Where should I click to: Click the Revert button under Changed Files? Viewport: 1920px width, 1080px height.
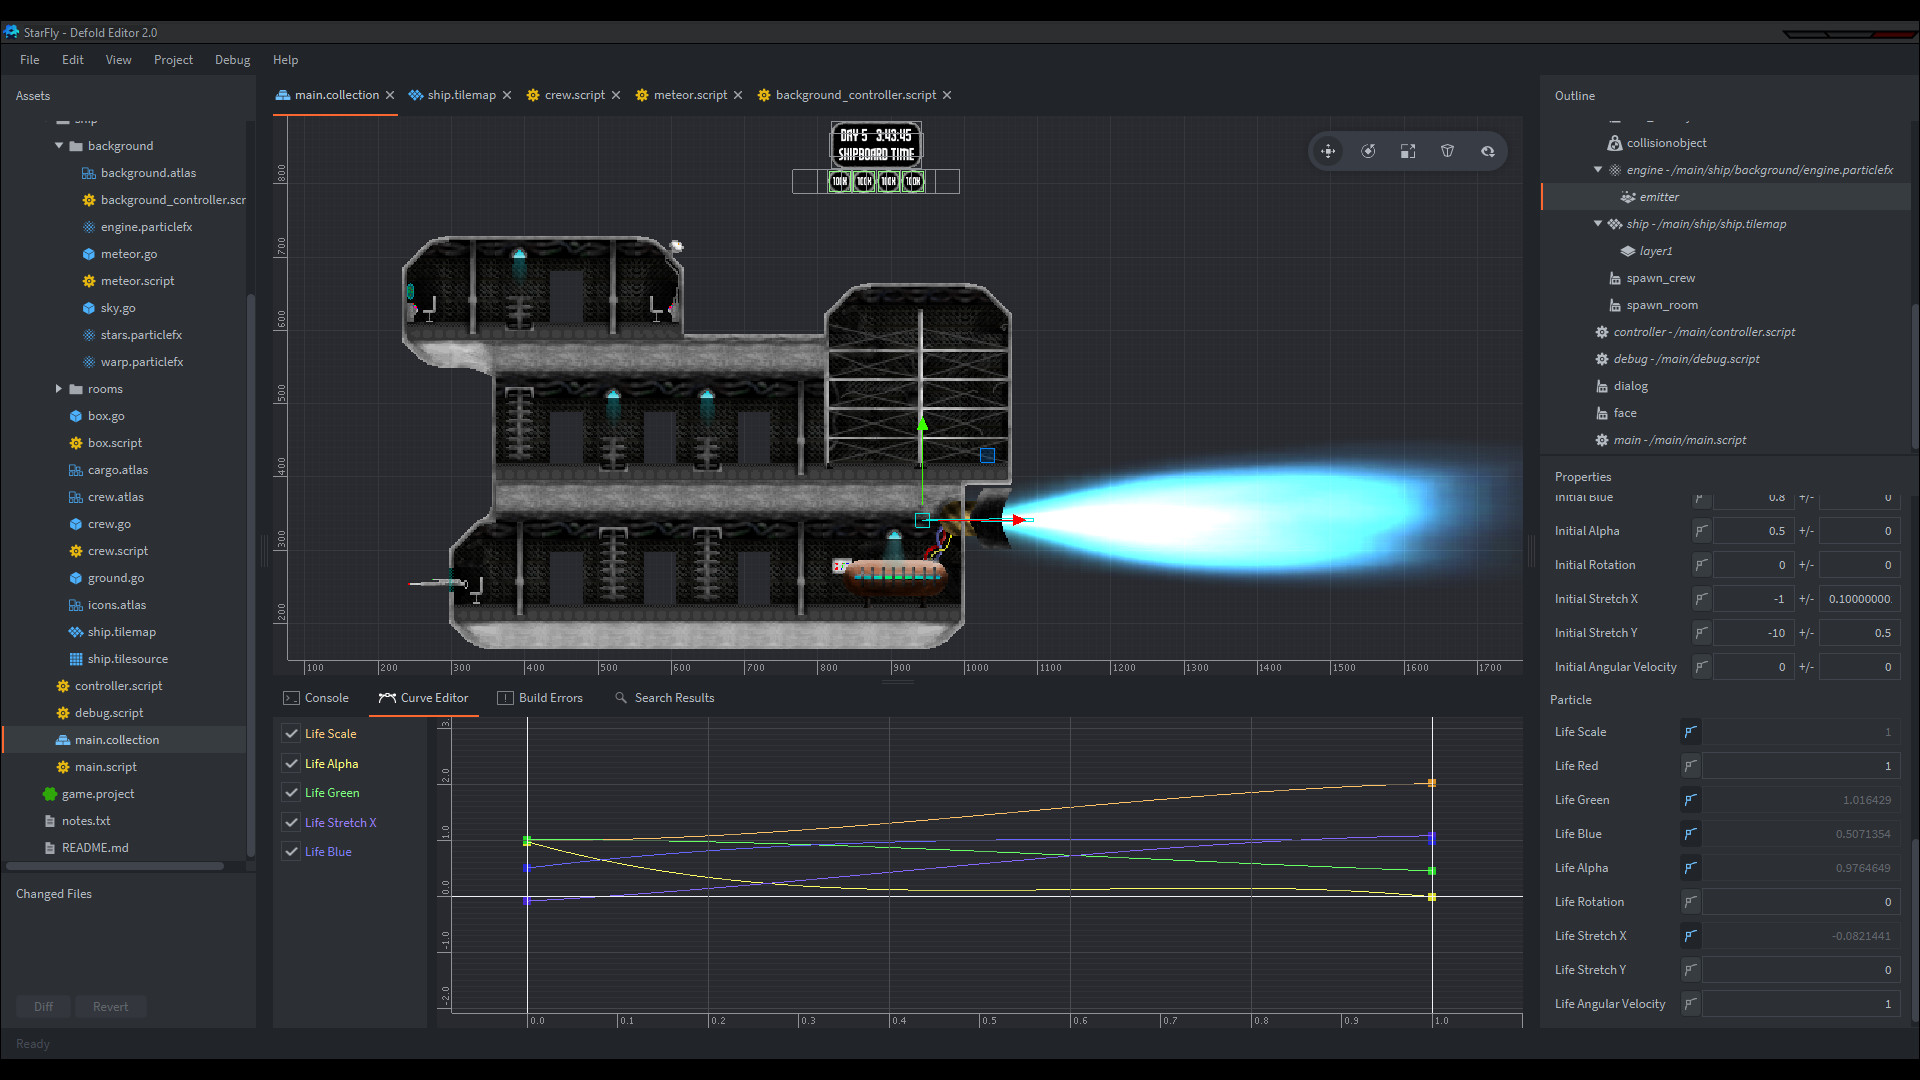[110, 1006]
